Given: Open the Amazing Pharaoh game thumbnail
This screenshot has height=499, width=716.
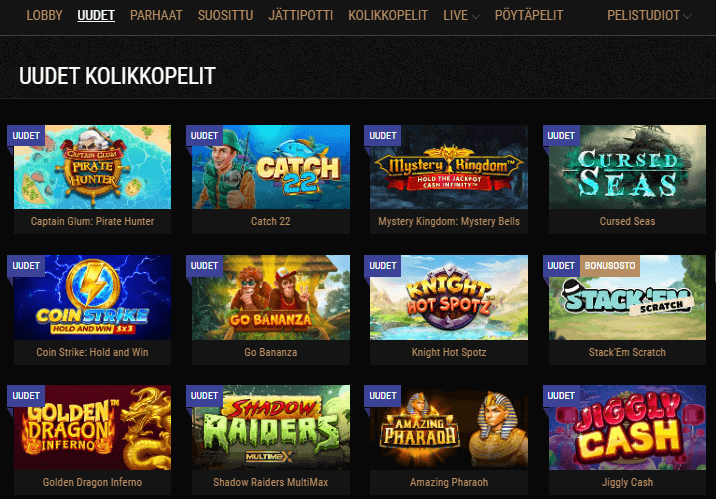Looking at the screenshot, I should coord(449,428).
